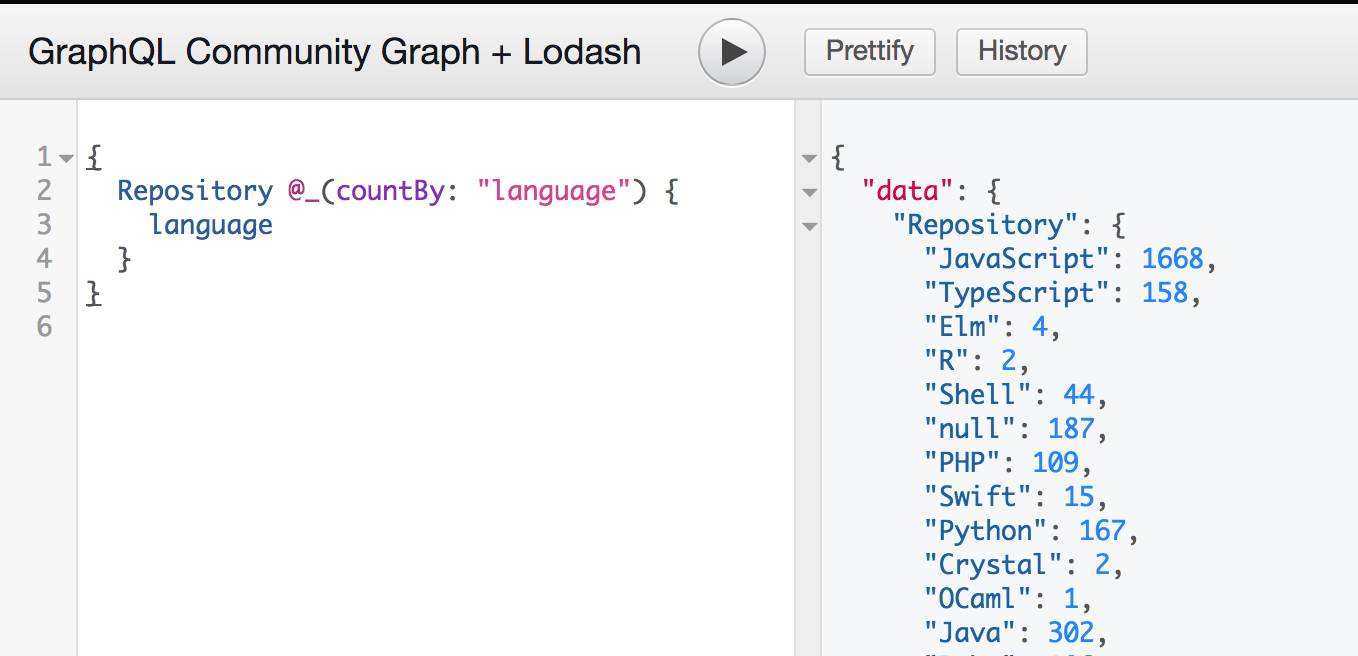Click the Prettify button
This screenshot has height=656, width=1358.
coord(869,52)
